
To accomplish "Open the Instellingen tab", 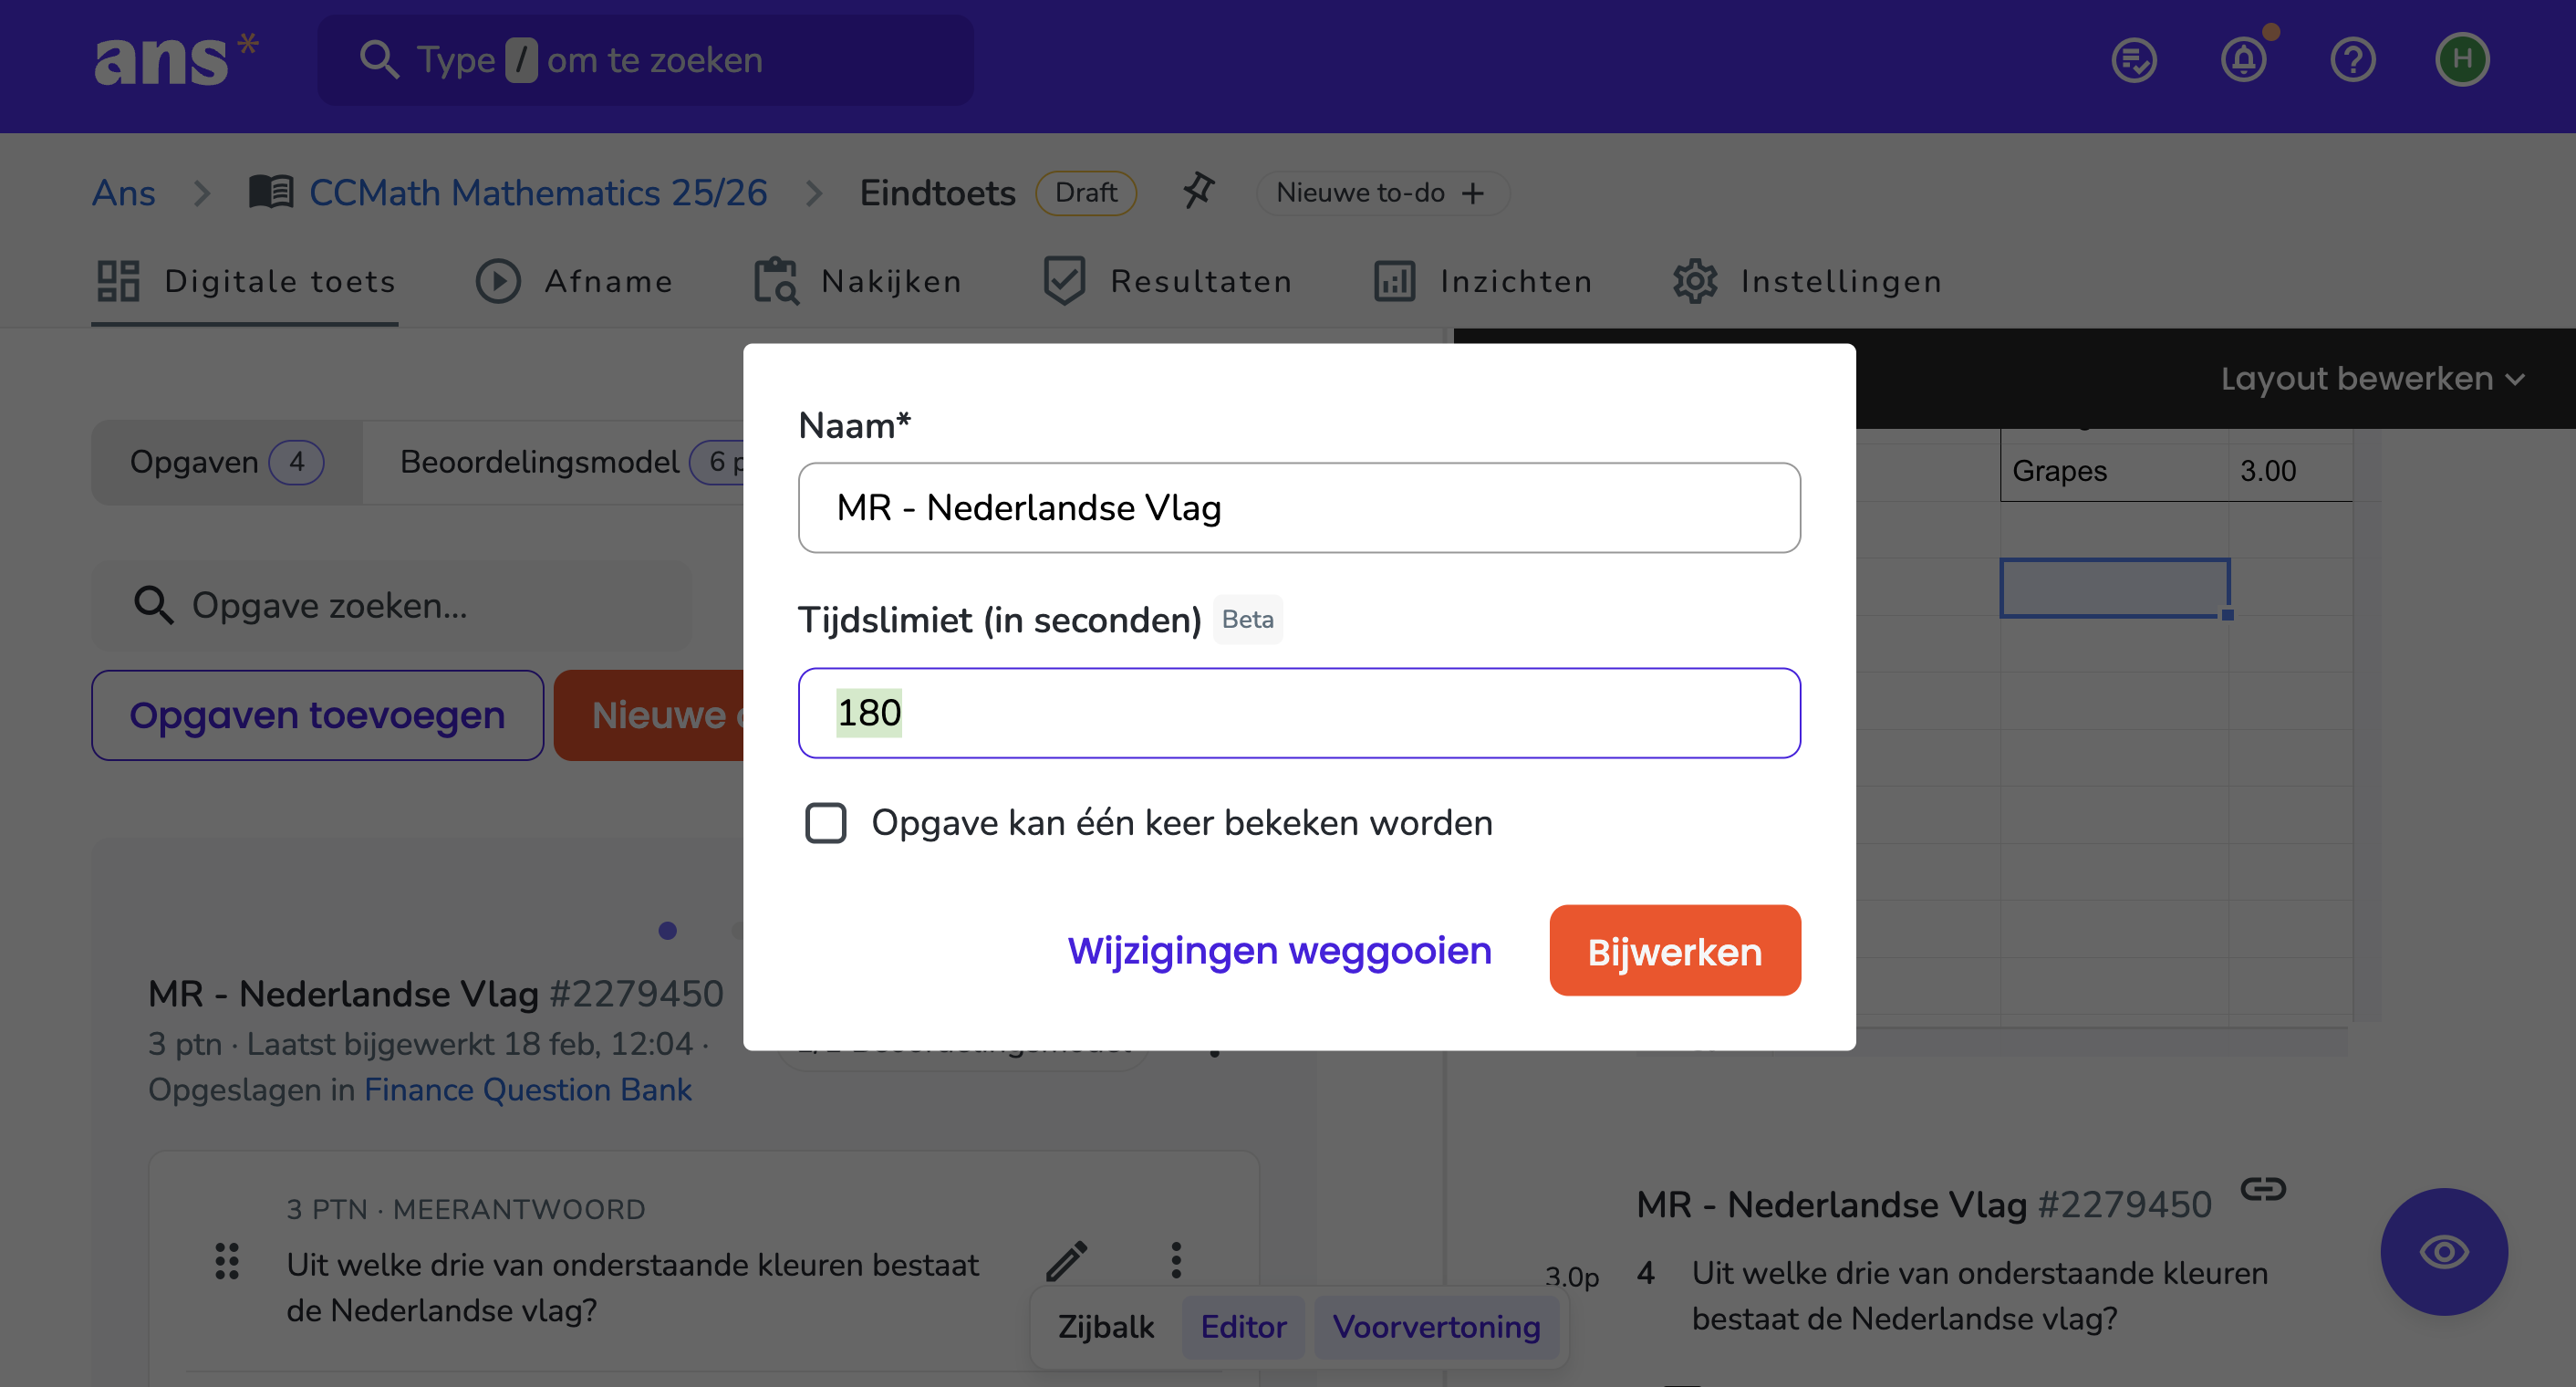I will click(x=1807, y=281).
